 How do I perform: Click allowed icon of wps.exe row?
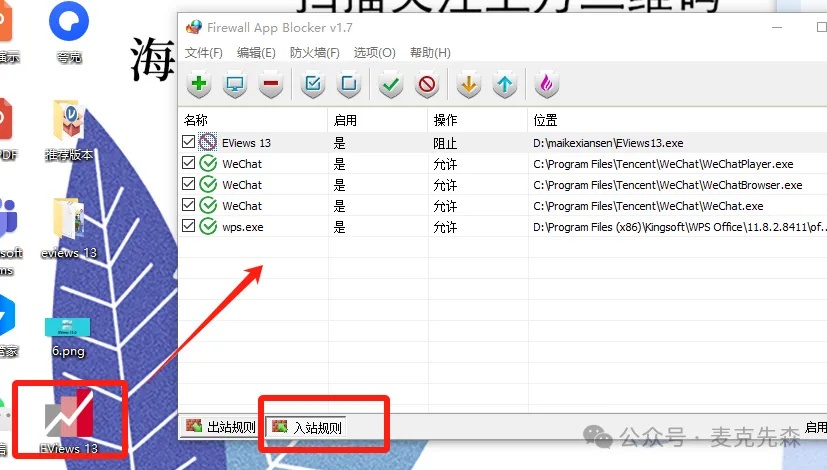point(208,227)
